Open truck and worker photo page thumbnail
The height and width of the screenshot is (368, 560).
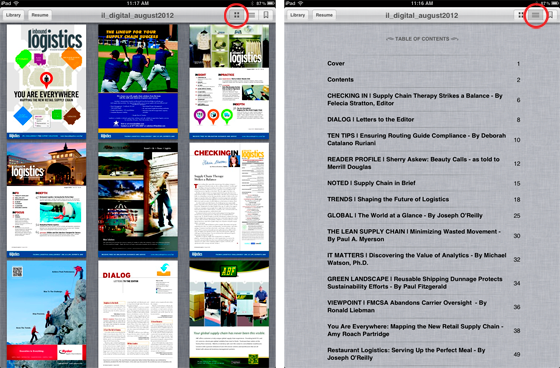tap(138, 200)
